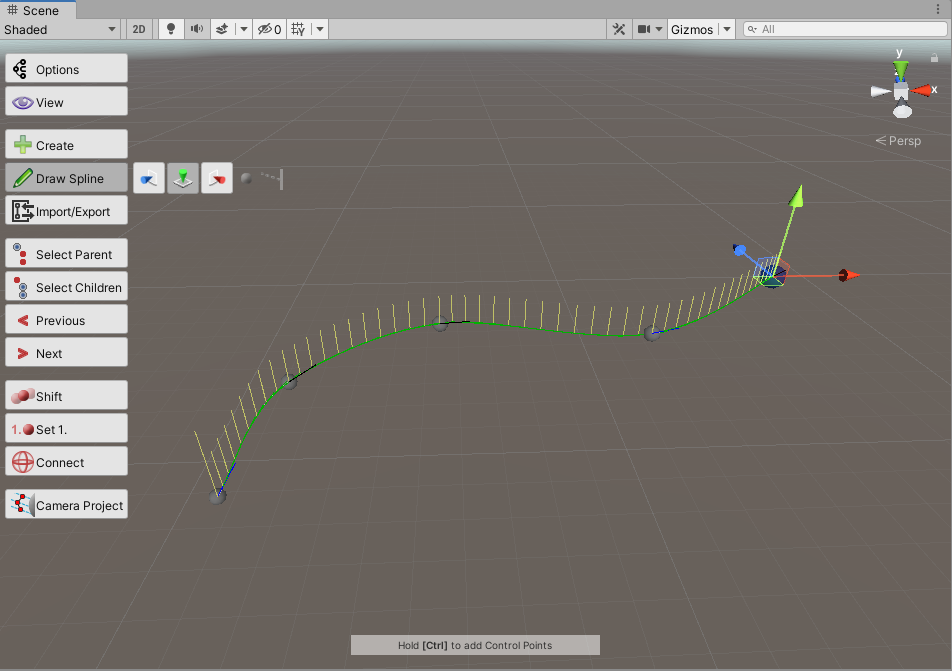The width and height of the screenshot is (952, 671).
Task: Select the red X-plane draw mode
Action: tap(217, 178)
